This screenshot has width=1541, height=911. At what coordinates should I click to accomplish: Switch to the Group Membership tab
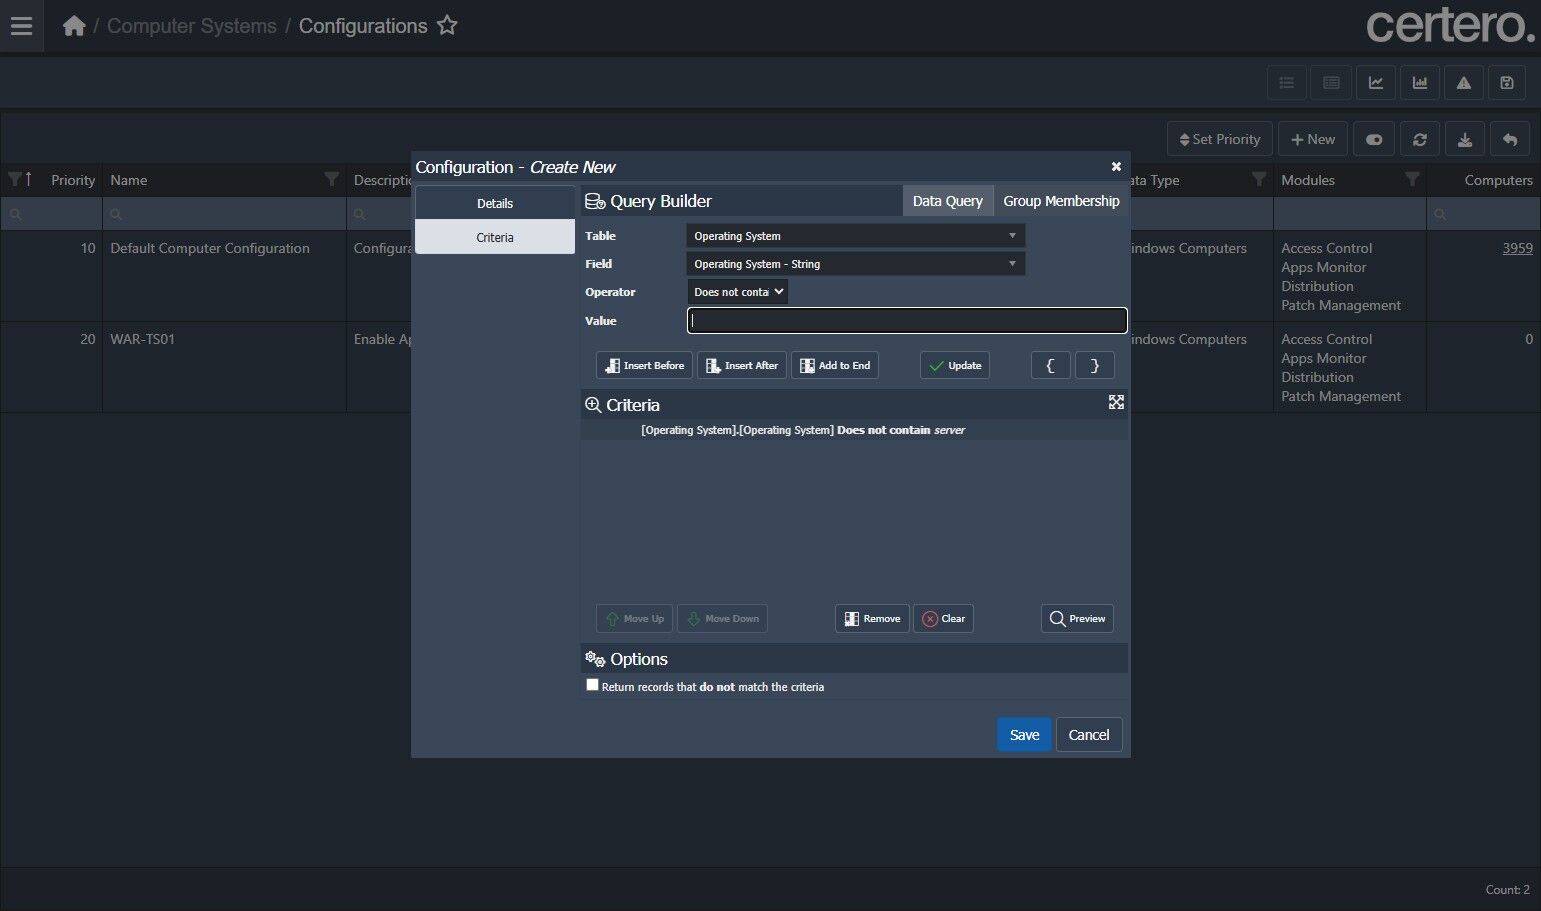pyautogui.click(x=1060, y=201)
